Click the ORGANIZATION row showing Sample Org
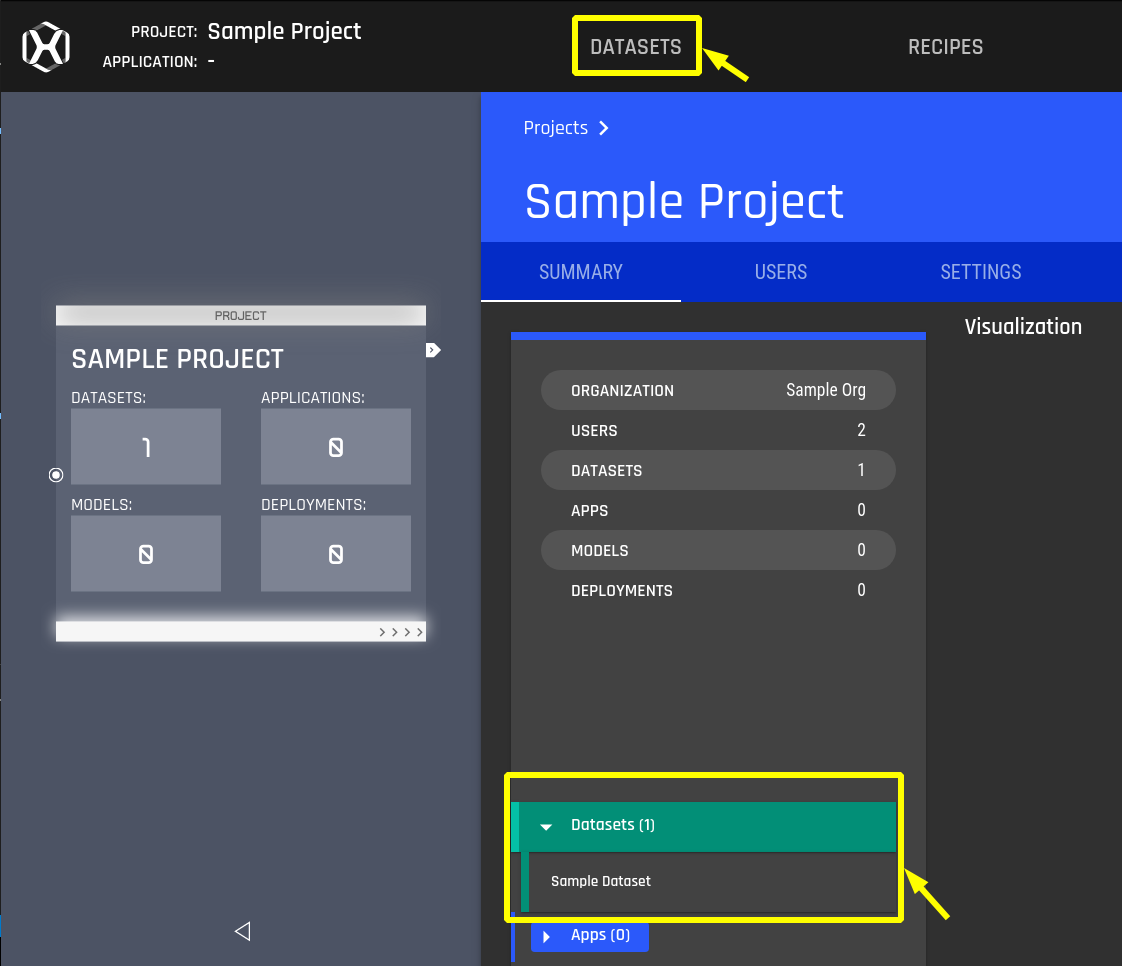1122x966 pixels. [718, 390]
